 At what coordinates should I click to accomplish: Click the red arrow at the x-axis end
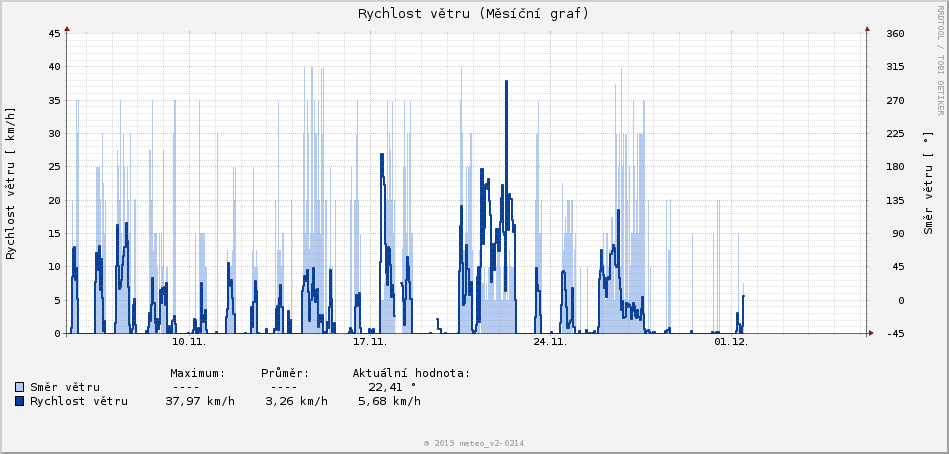(871, 333)
